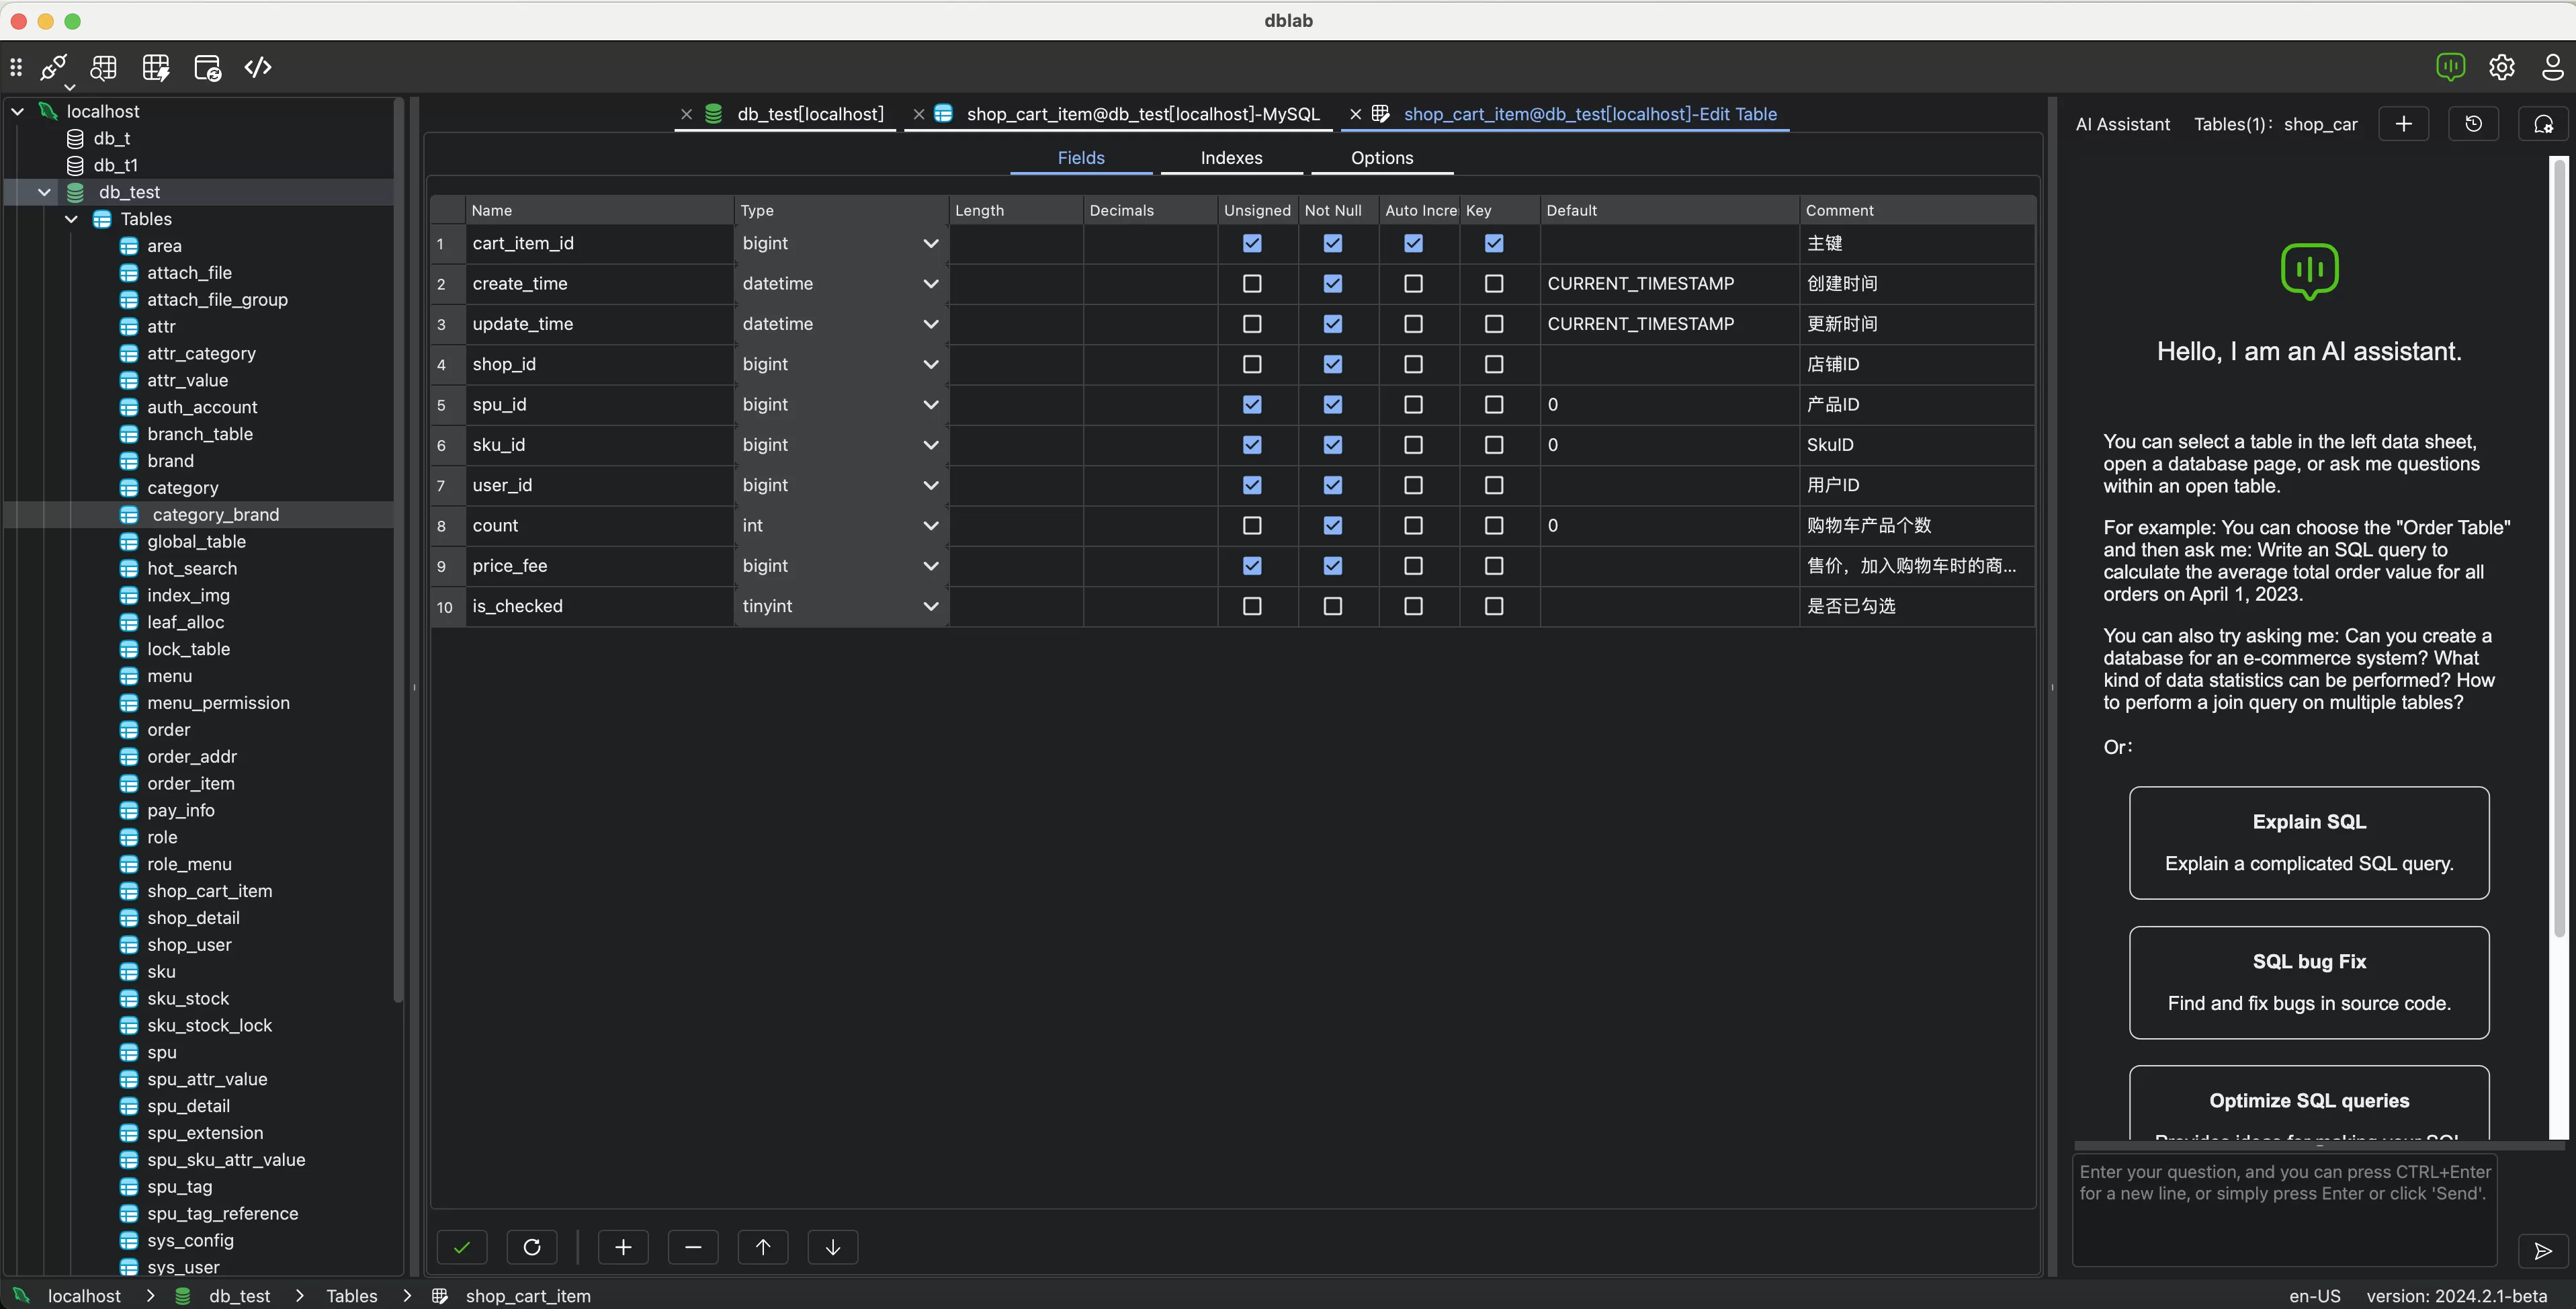Open the type dropdown for count field
This screenshot has height=1309, width=2576.
[930, 525]
